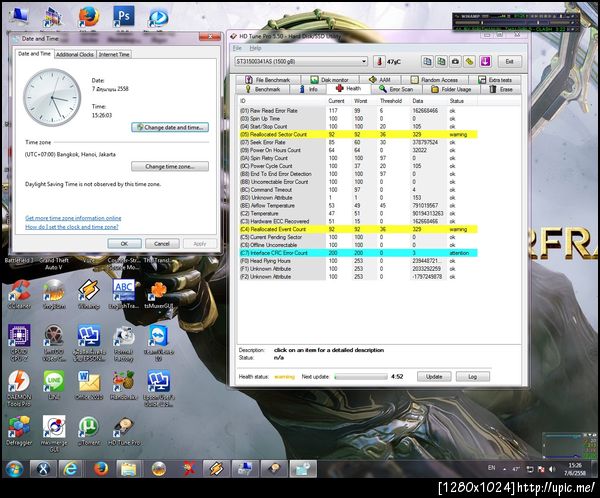Click the camera save screenshot icon
Viewport: 600px width, 498px height.
pyautogui.click(x=455, y=61)
